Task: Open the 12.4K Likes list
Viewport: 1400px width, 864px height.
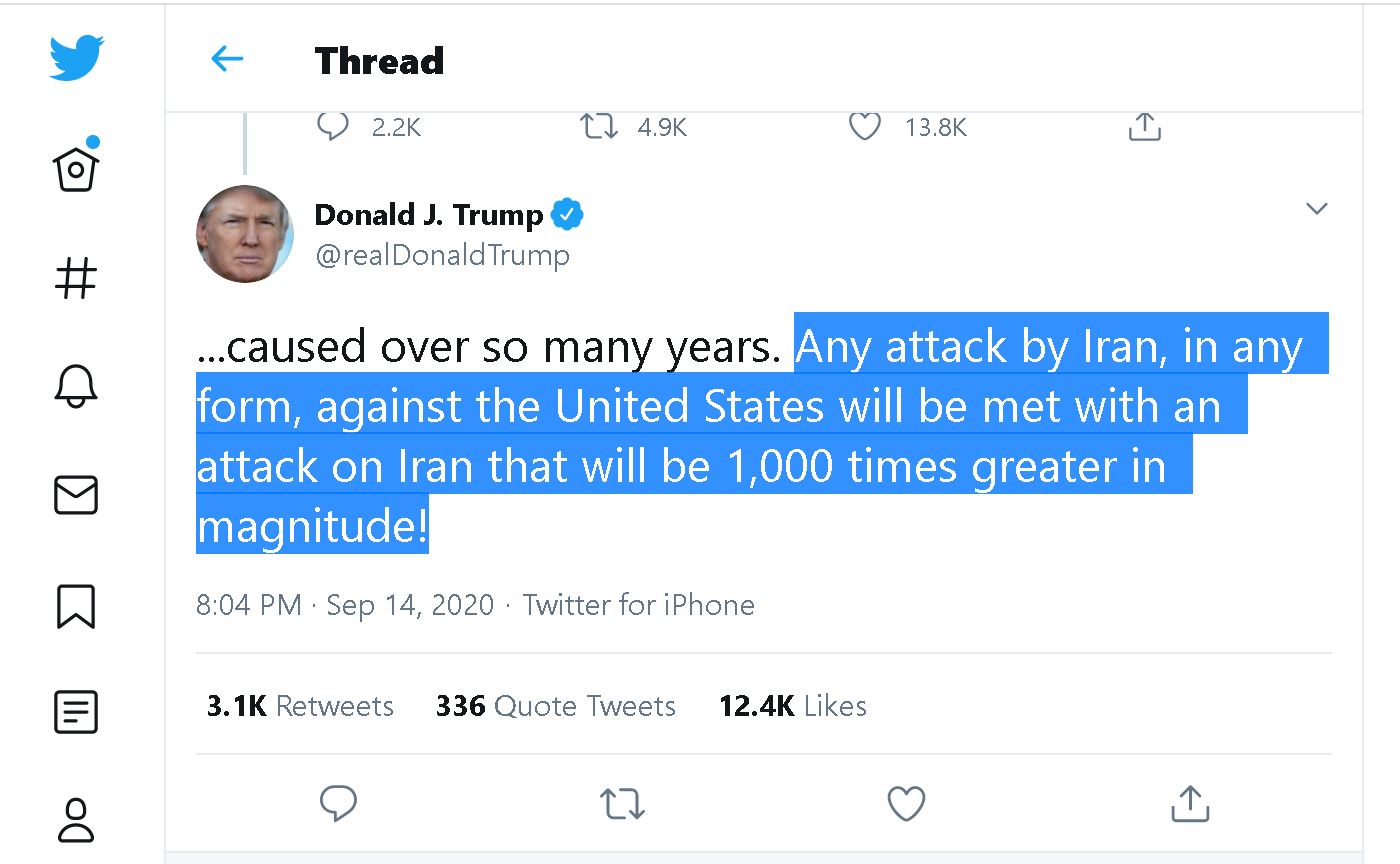Action: pos(792,706)
